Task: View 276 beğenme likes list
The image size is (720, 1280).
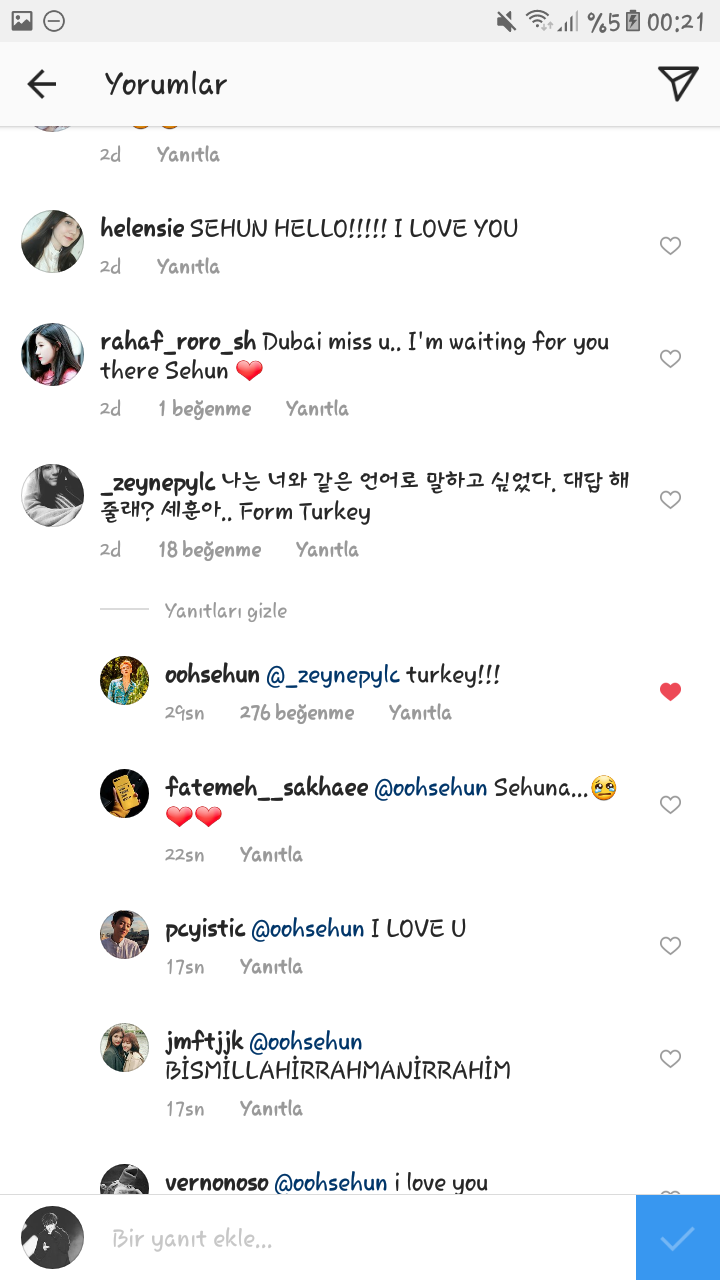Action: point(297,713)
